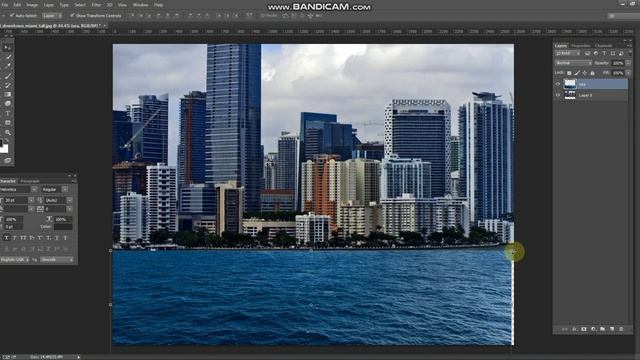Image resolution: width=640 pixels, height=360 pixels.
Task: Click the selected top layer's thumbnail
Action: (x=570, y=84)
